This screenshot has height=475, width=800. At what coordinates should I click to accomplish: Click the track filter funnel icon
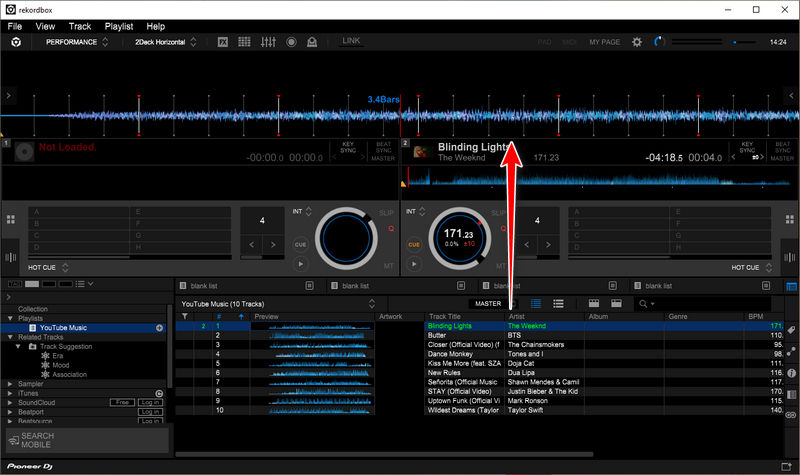coord(184,316)
